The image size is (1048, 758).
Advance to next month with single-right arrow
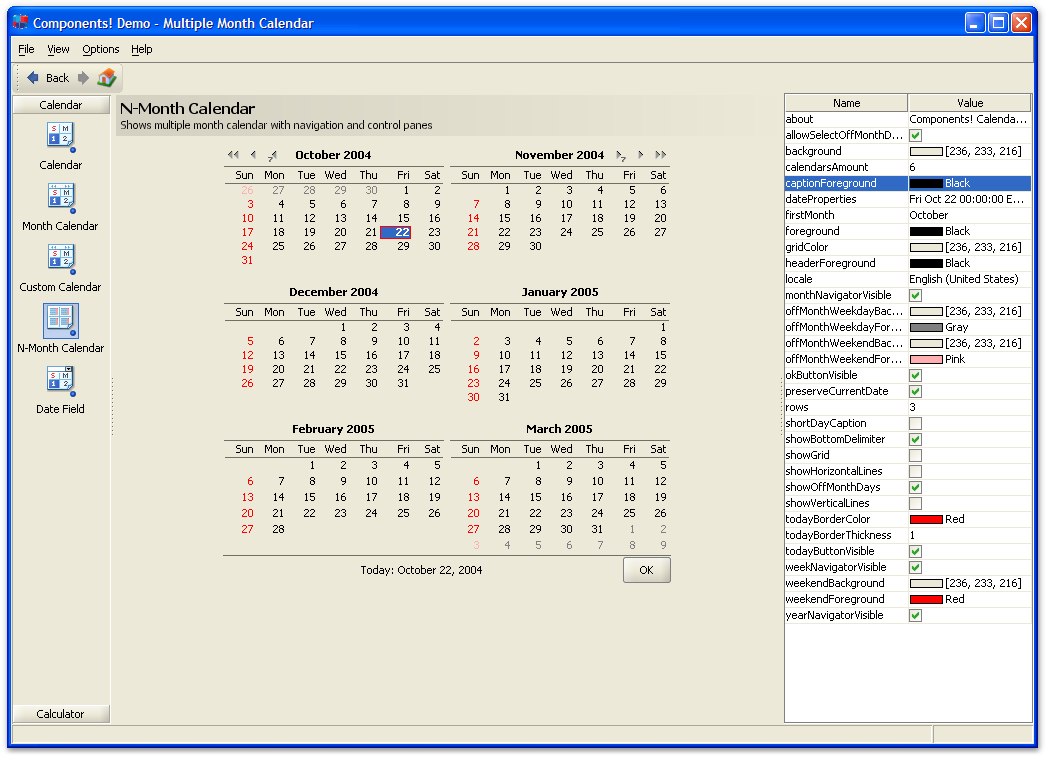point(641,155)
